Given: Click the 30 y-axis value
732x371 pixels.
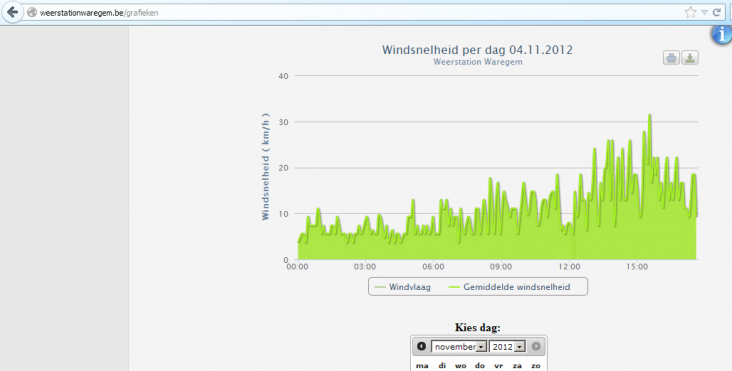Looking at the screenshot, I should [283, 122].
